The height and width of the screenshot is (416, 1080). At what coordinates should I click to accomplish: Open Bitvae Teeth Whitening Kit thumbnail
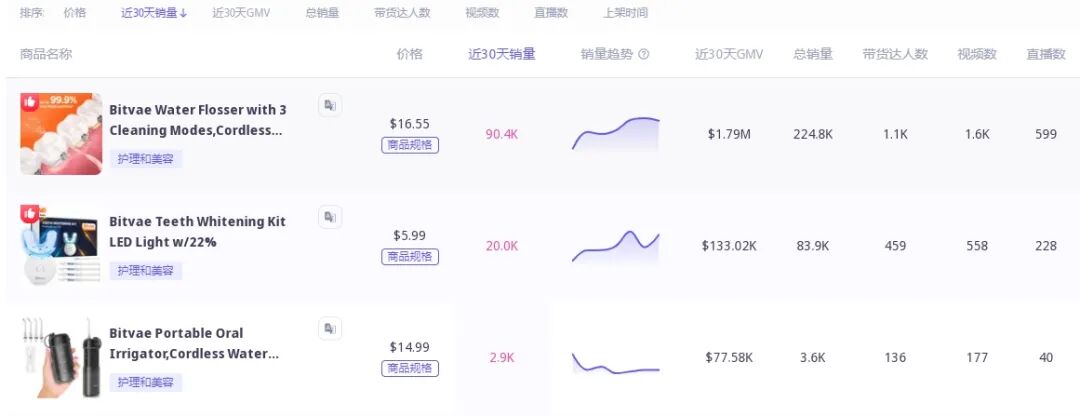click(61, 245)
